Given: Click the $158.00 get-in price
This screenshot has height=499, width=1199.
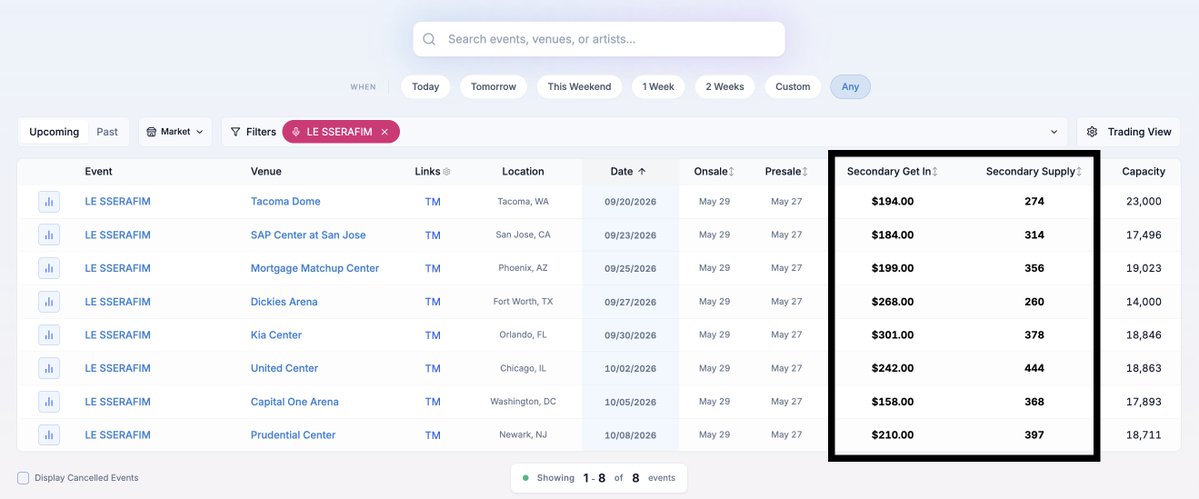Looking at the screenshot, I should click(x=892, y=402).
